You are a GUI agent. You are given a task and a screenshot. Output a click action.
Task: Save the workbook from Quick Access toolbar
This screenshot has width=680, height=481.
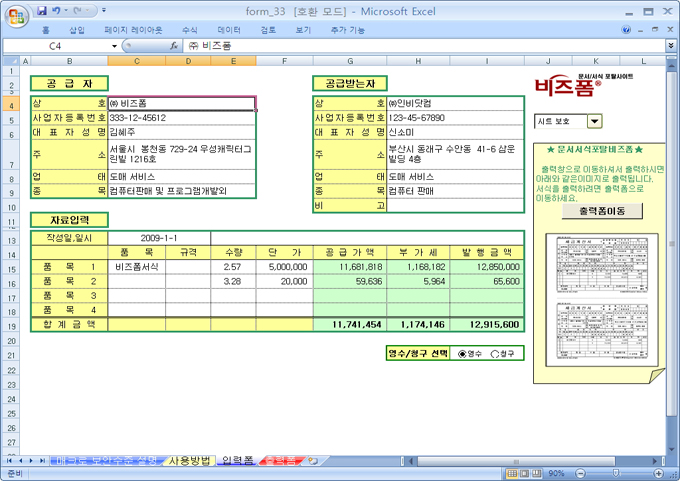coord(40,11)
